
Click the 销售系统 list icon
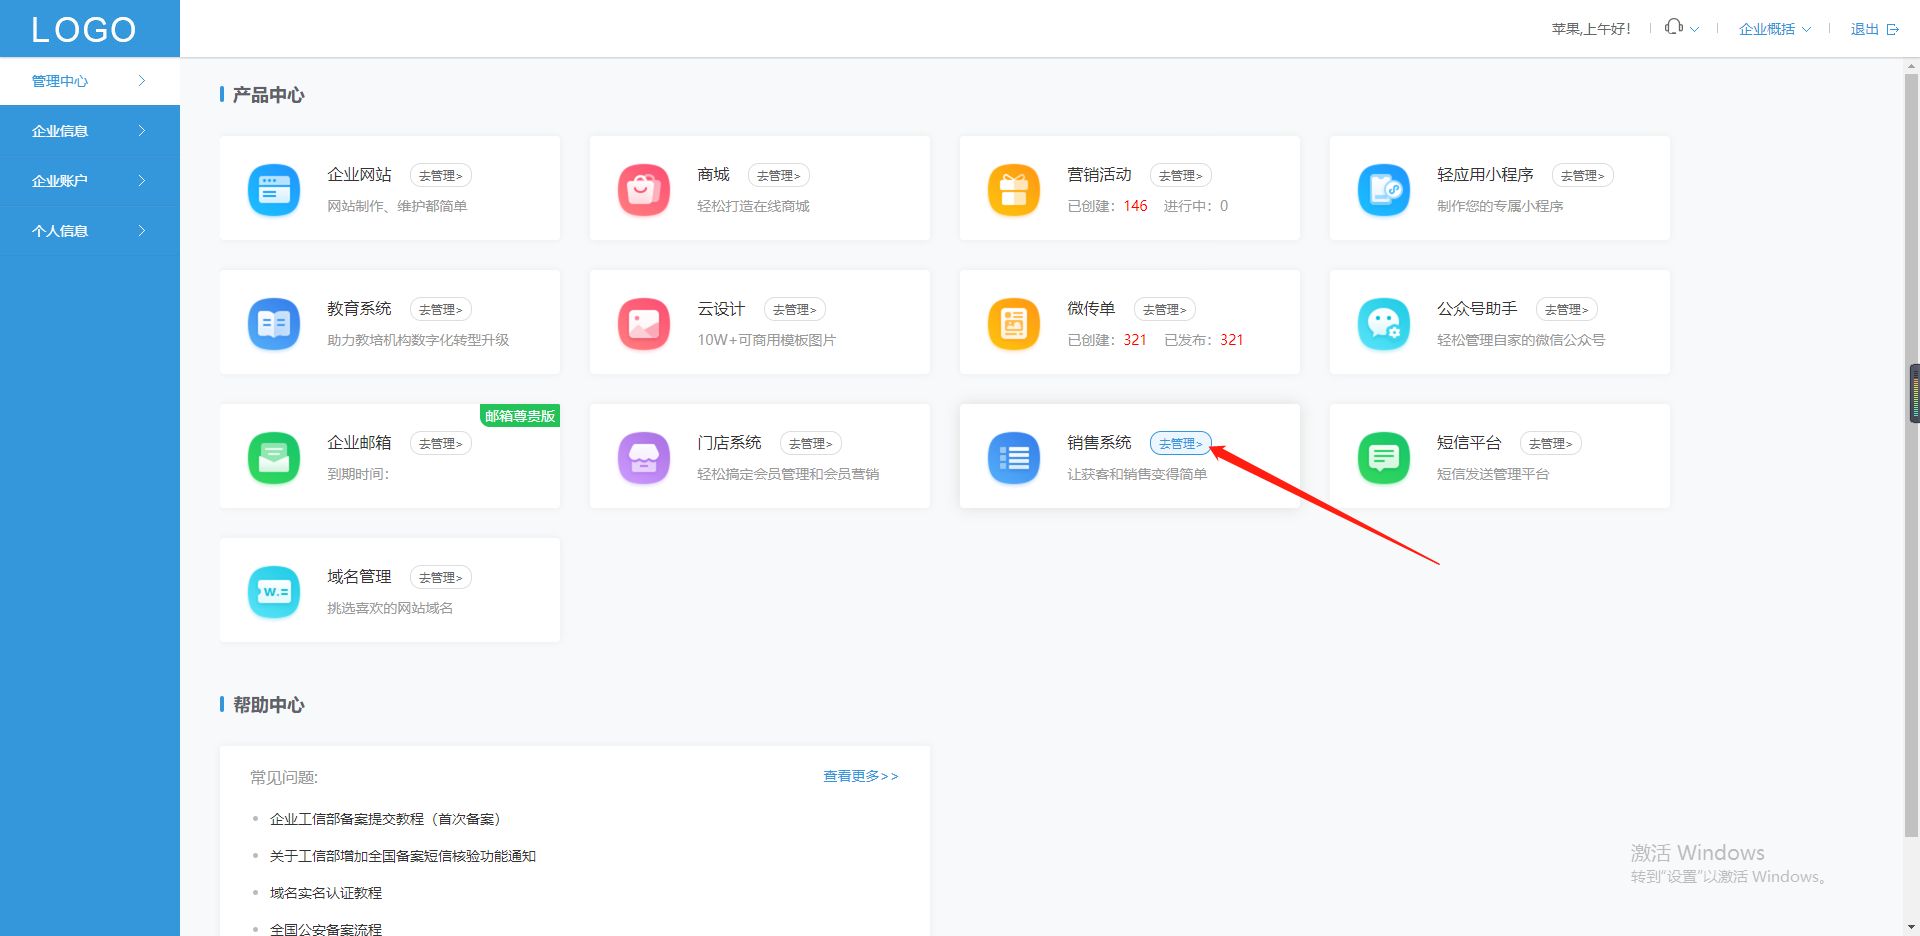[x=1014, y=457]
